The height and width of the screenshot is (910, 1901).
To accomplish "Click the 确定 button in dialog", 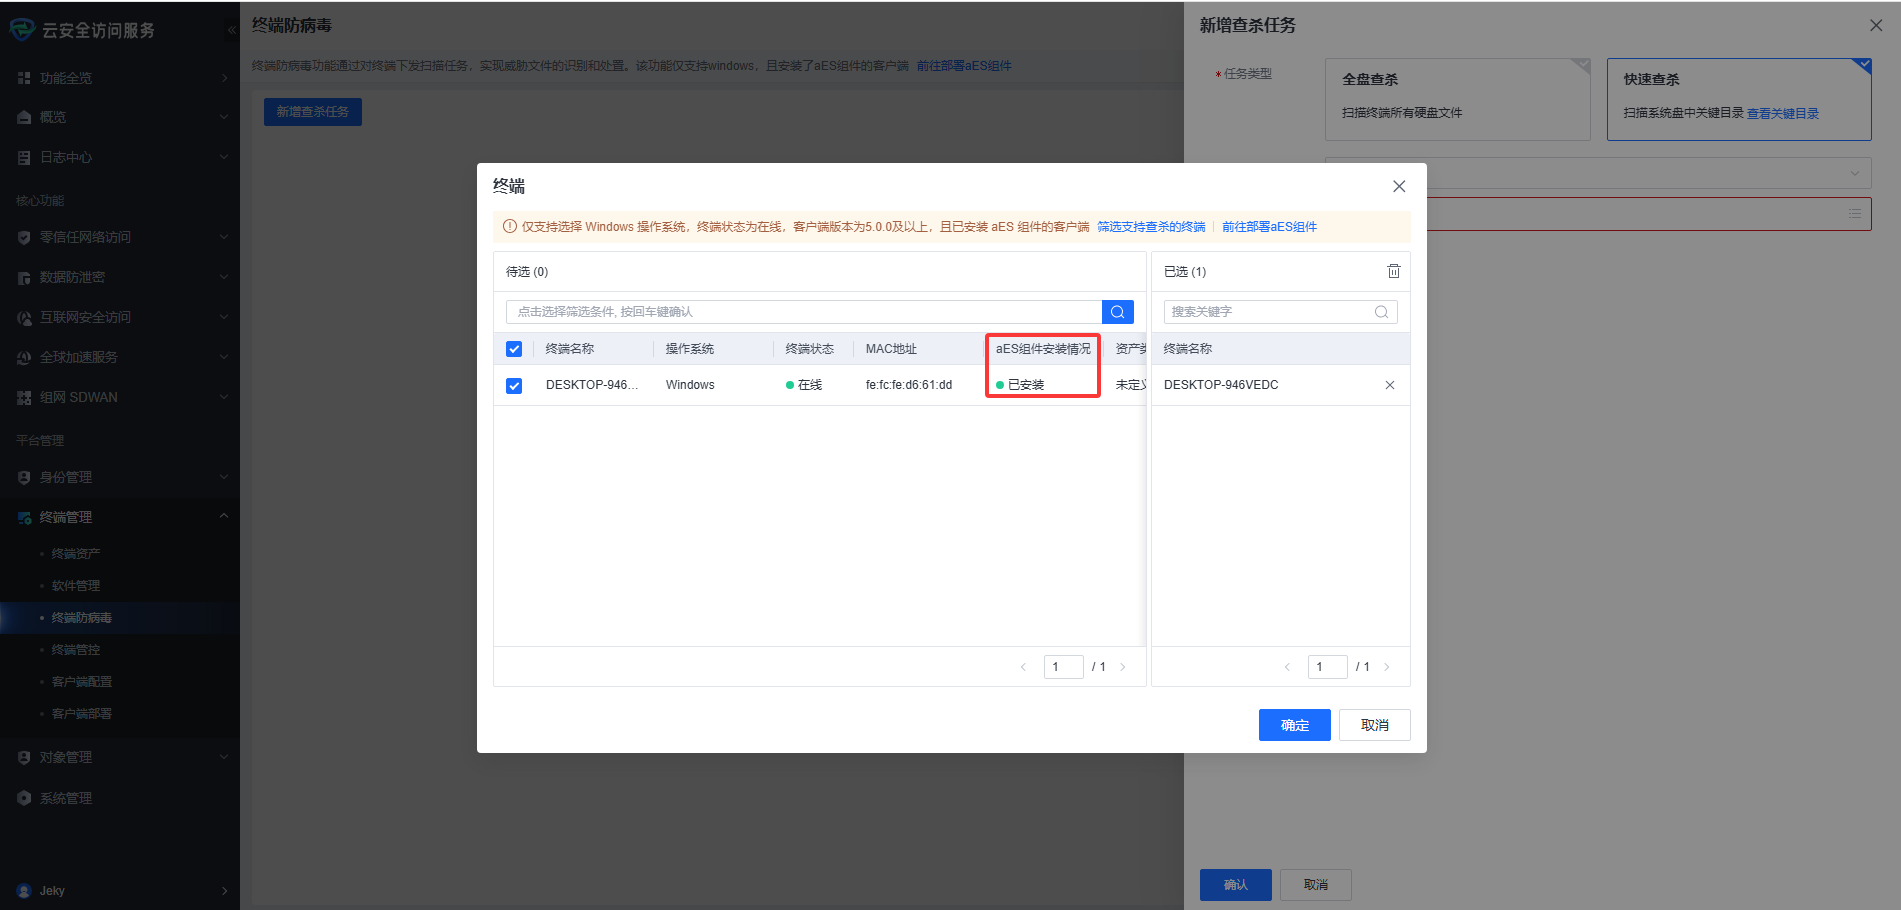I will pyautogui.click(x=1294, y=725).
